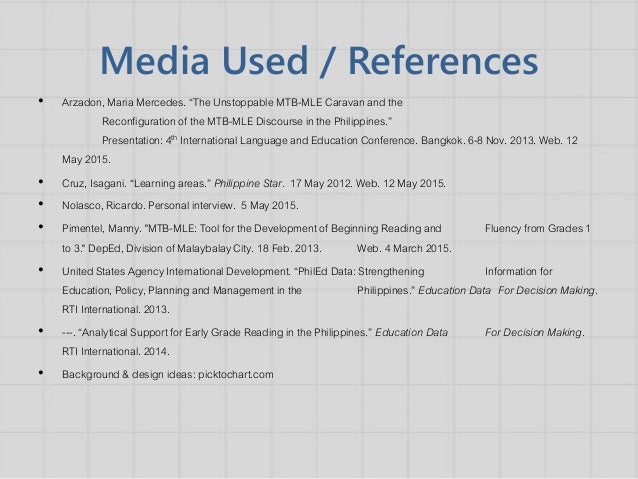
Task: Select the Arzadon, Maria Mercedes reference line
Action: pos(232,103)
